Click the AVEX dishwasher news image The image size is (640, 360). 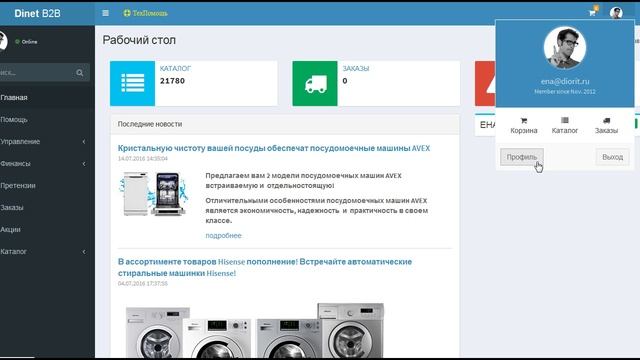coord(153,194)
